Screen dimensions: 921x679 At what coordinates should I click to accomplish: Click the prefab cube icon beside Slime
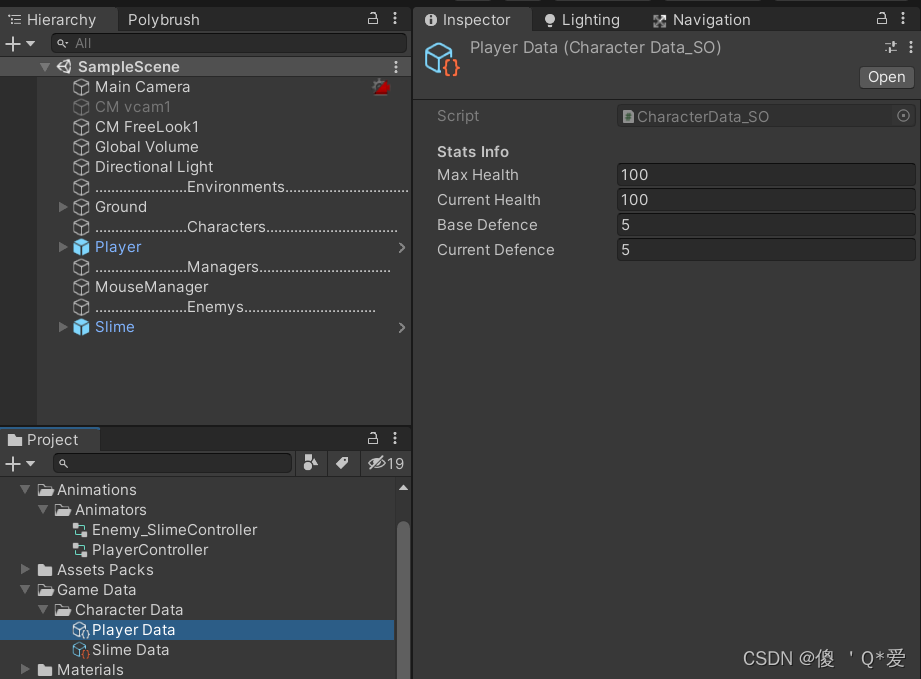click(81, 326)
